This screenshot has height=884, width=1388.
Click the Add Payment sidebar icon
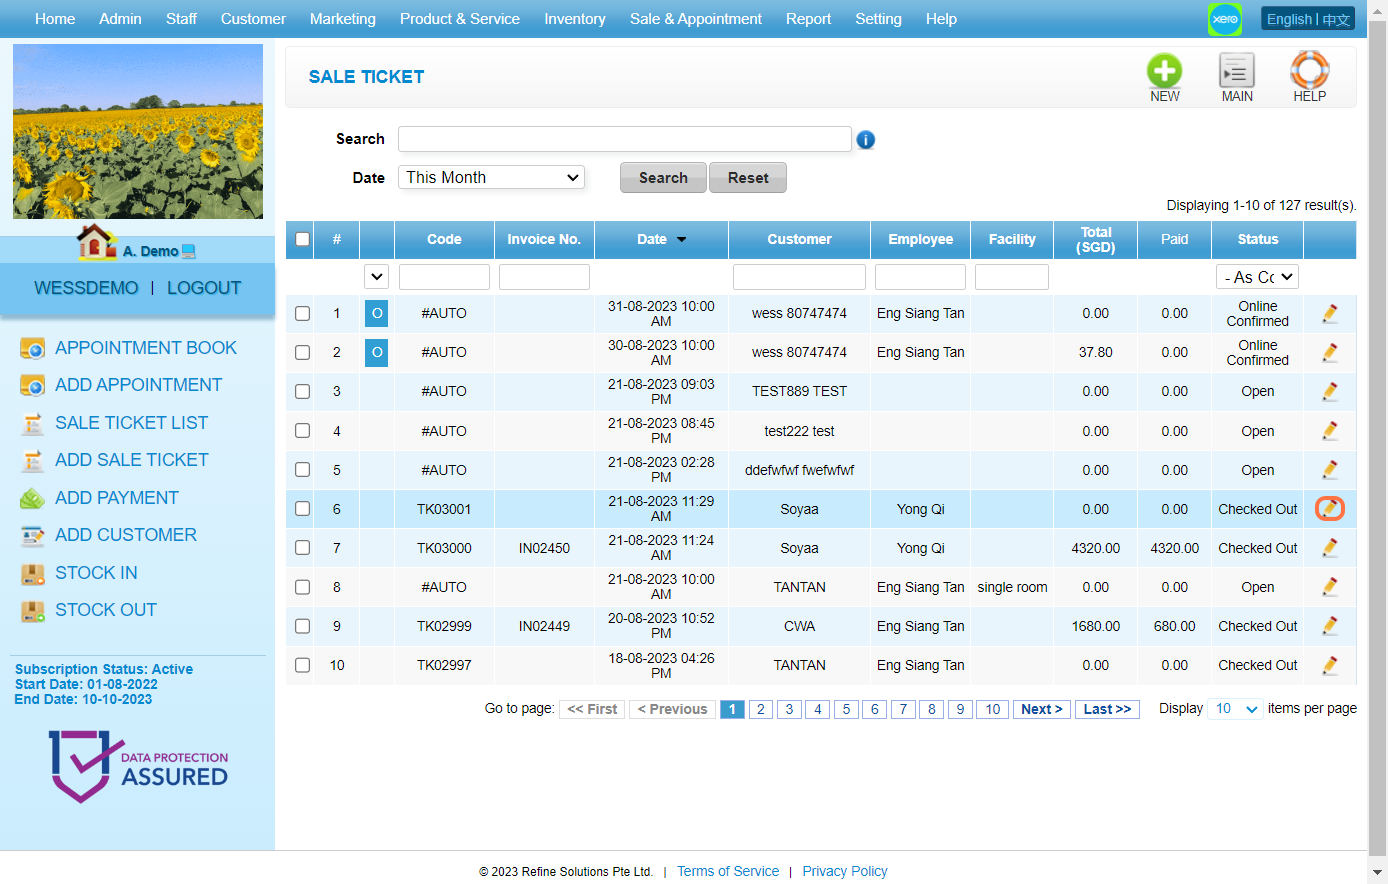coord(33,498)
